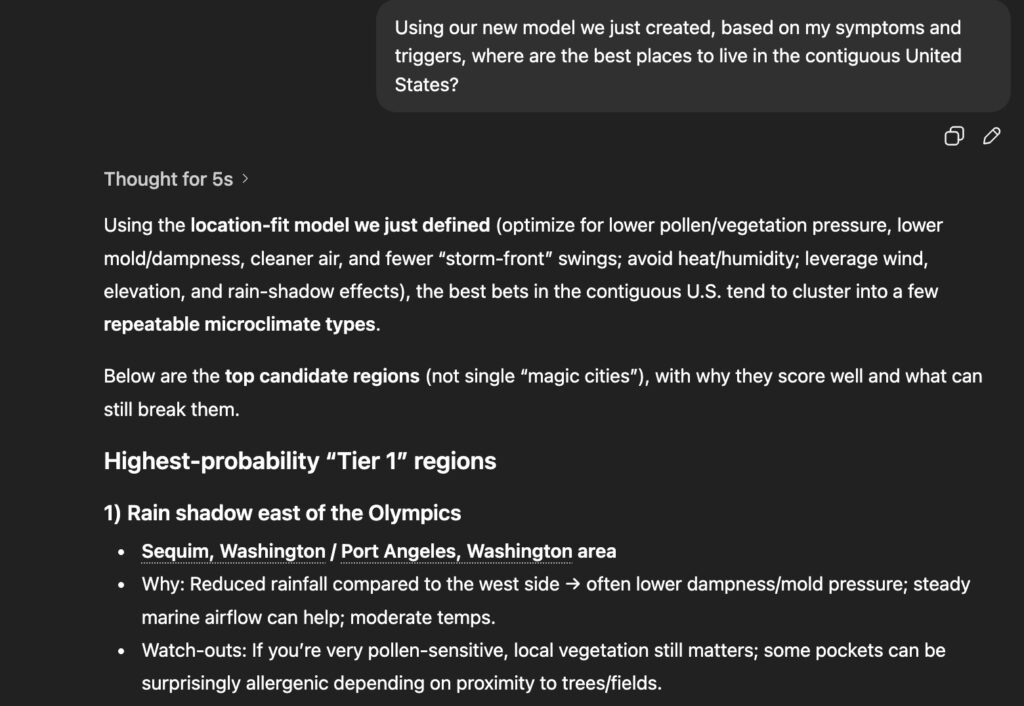
Task: Click the user message bubble about best places
Action: point(692,56)
